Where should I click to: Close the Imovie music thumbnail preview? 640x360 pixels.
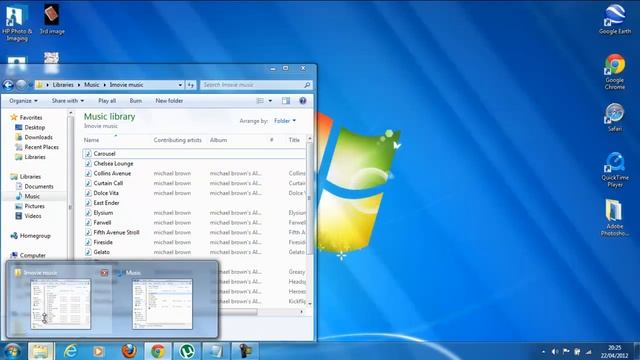click(104, 273)
